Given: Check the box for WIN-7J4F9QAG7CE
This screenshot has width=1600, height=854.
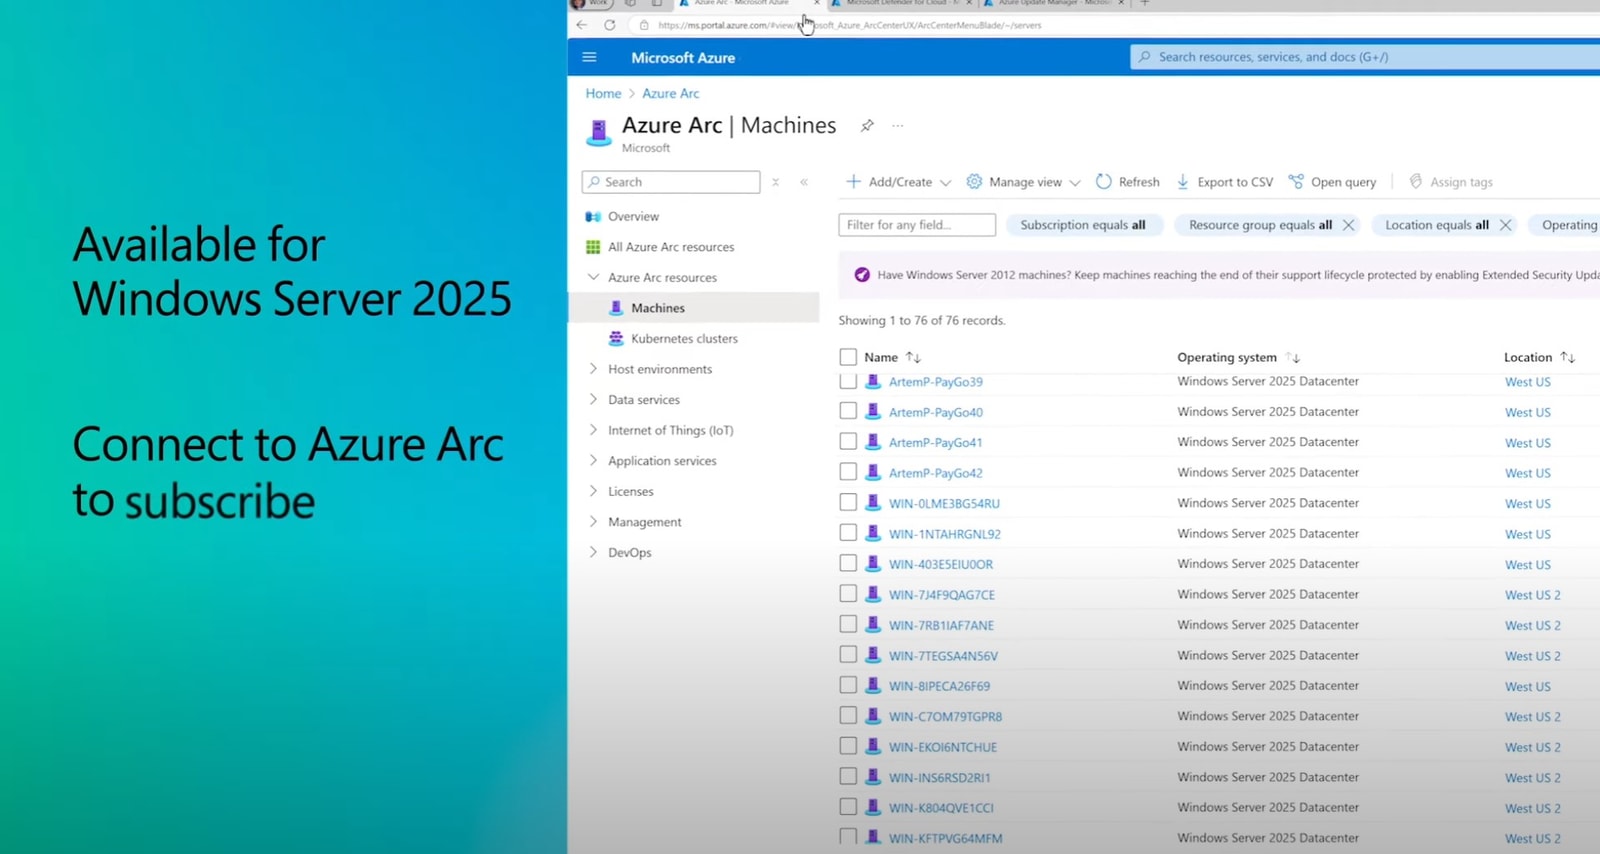Looking at the screenshot, I should pyautogui.click(x=848, y=594).
